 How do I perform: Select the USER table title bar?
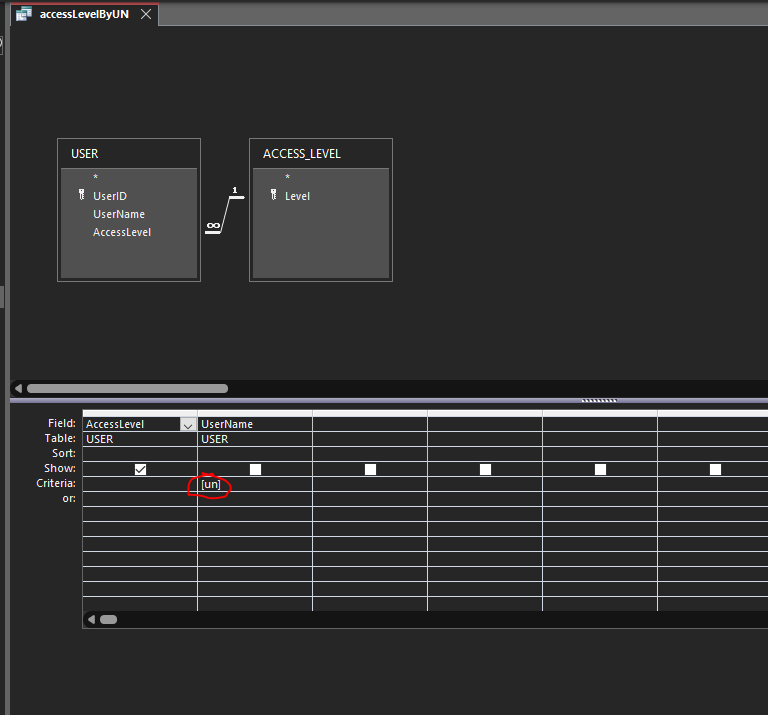129,154
